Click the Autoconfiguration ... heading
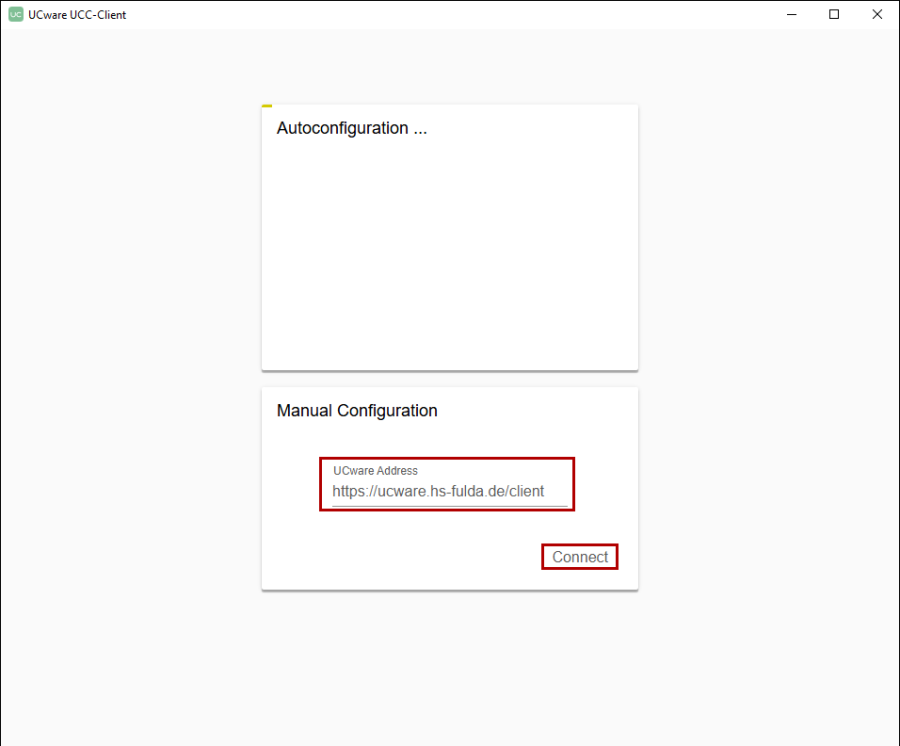Viewport: 900px width, 746px height. [352, 128]
